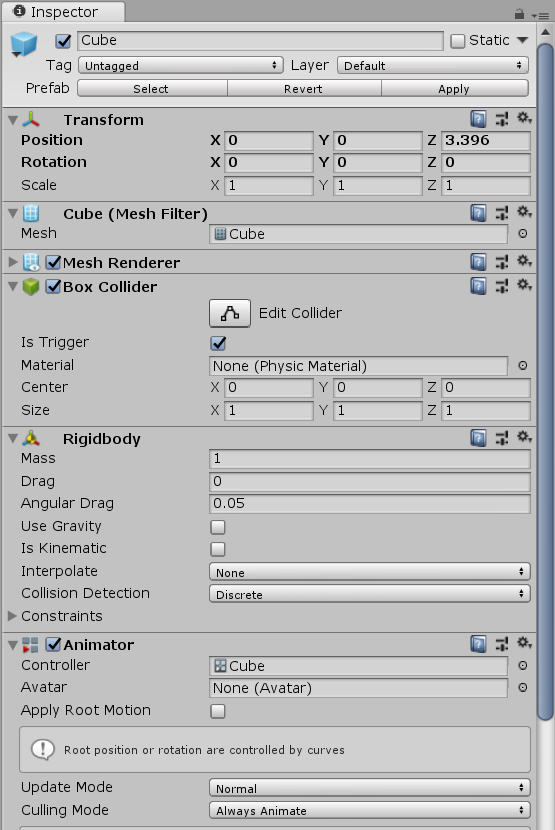This screenshot has width=555, height=830.
Task: Open Mesh Filter help reference icon
Action: [x=478, y=213]
